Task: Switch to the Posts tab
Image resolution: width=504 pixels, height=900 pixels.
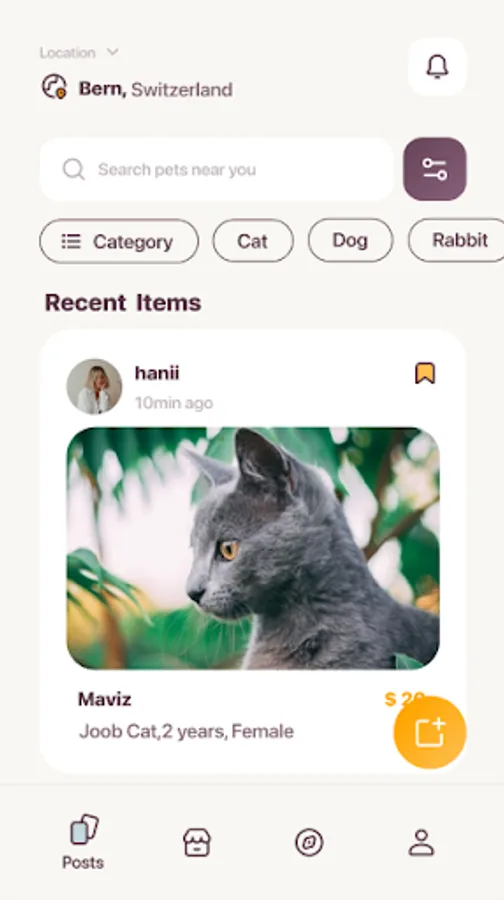Action: [83, 841]
